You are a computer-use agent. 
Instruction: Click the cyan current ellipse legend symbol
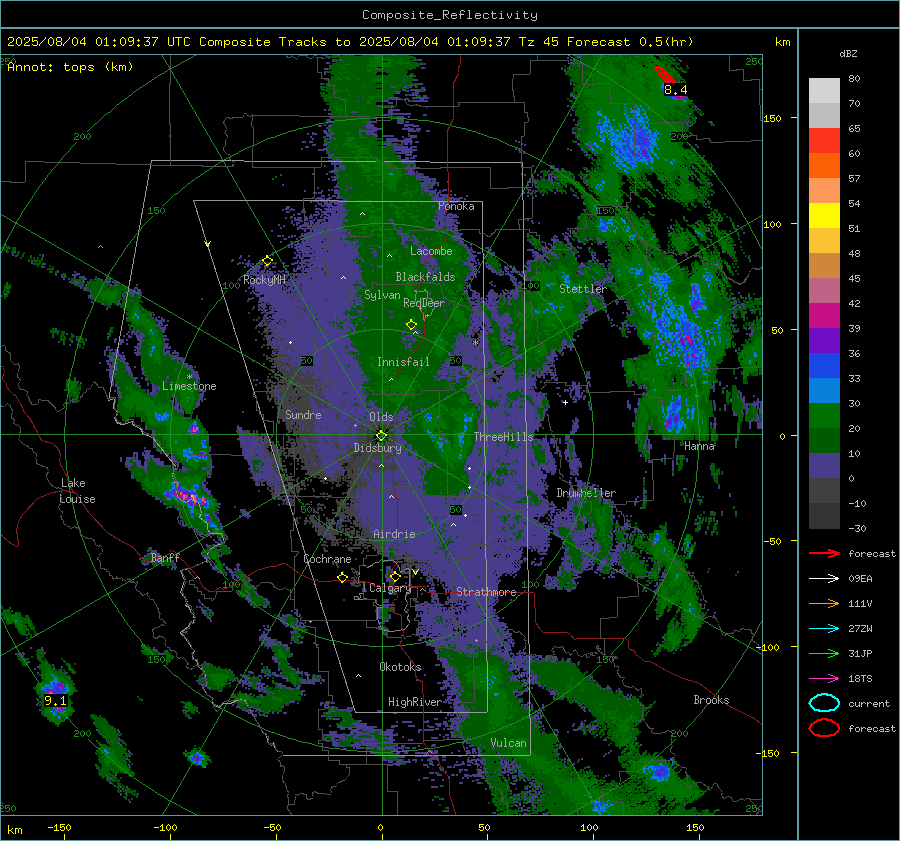click(824, 703)
